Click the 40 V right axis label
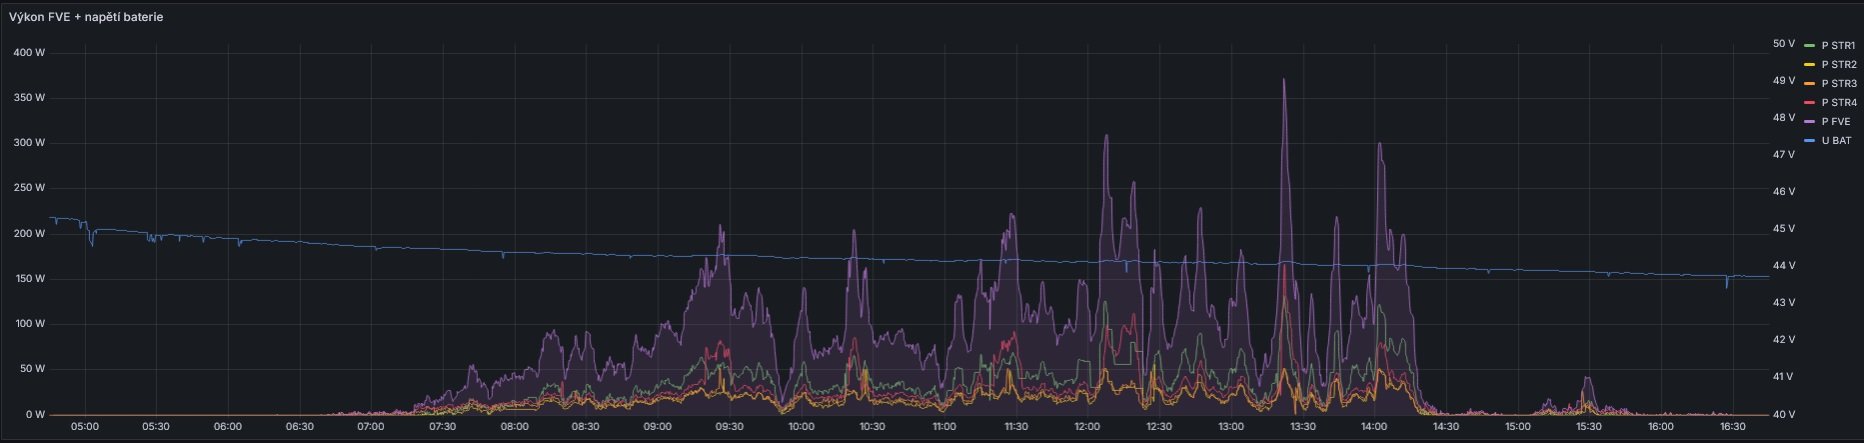 [x=1784, y=414]
